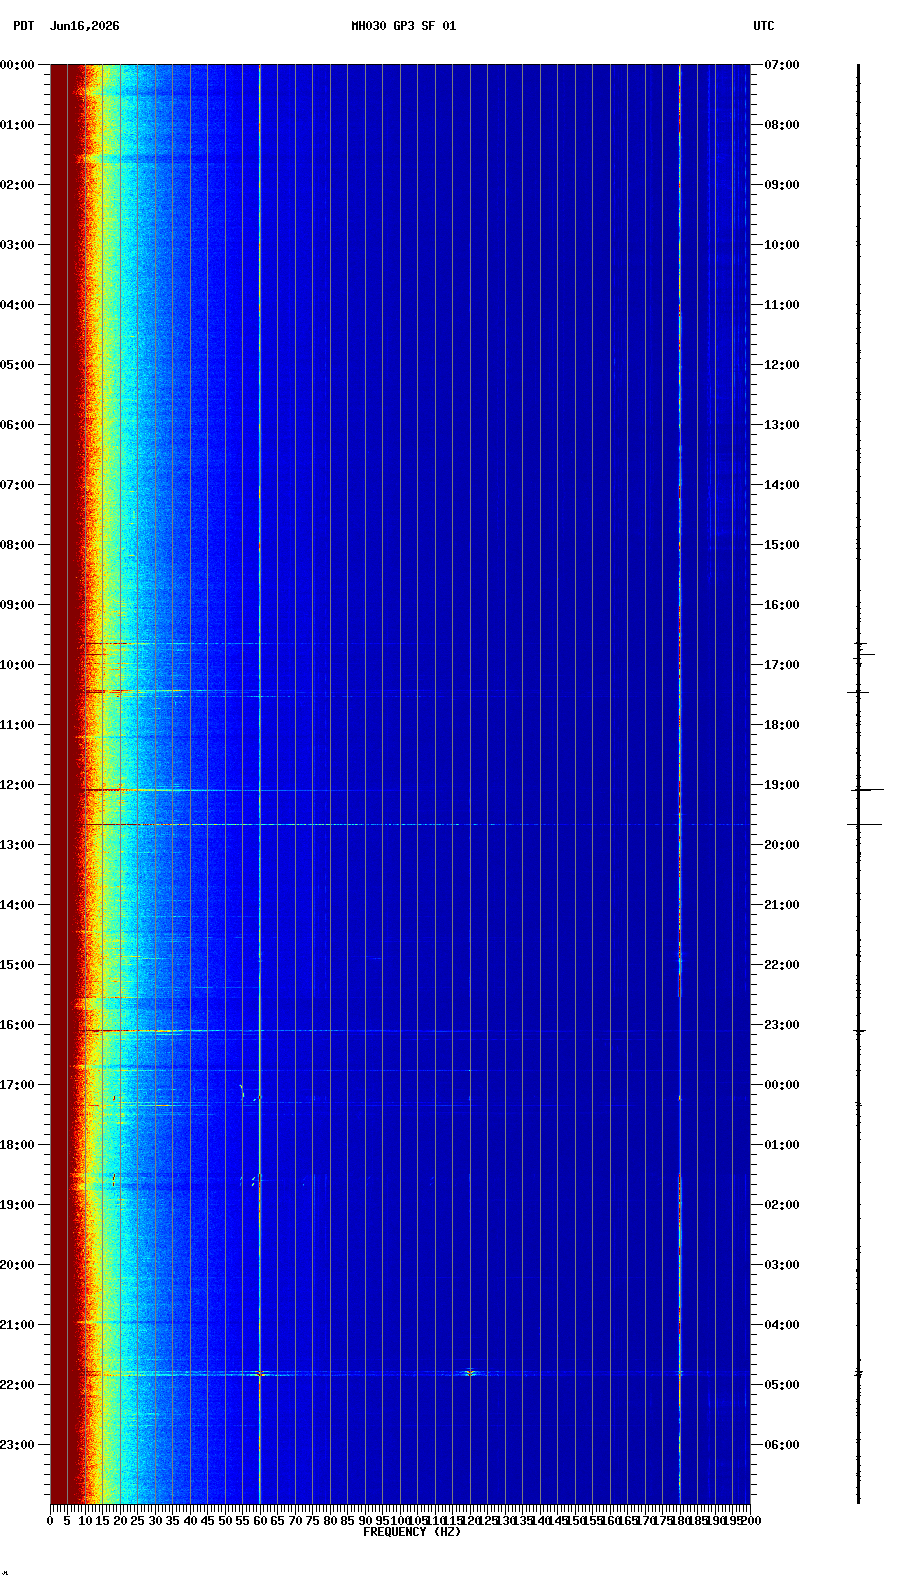Select 23:00 on the PDT time axis
The width and height of the screenshot is (902, 1584).
(x=17, y=1445)
